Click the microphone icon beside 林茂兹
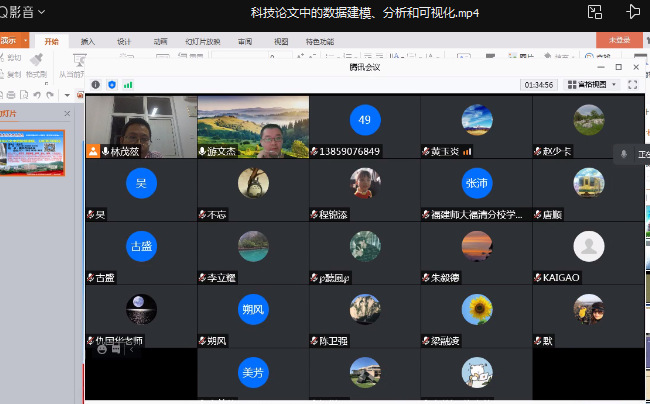 coord(104,152)
